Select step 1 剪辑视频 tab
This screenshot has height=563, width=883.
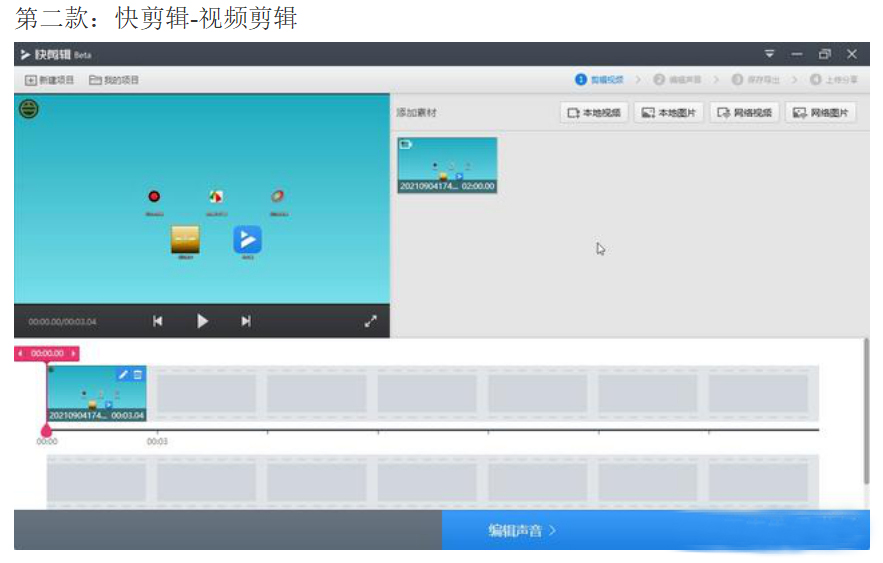pos(599,79)
